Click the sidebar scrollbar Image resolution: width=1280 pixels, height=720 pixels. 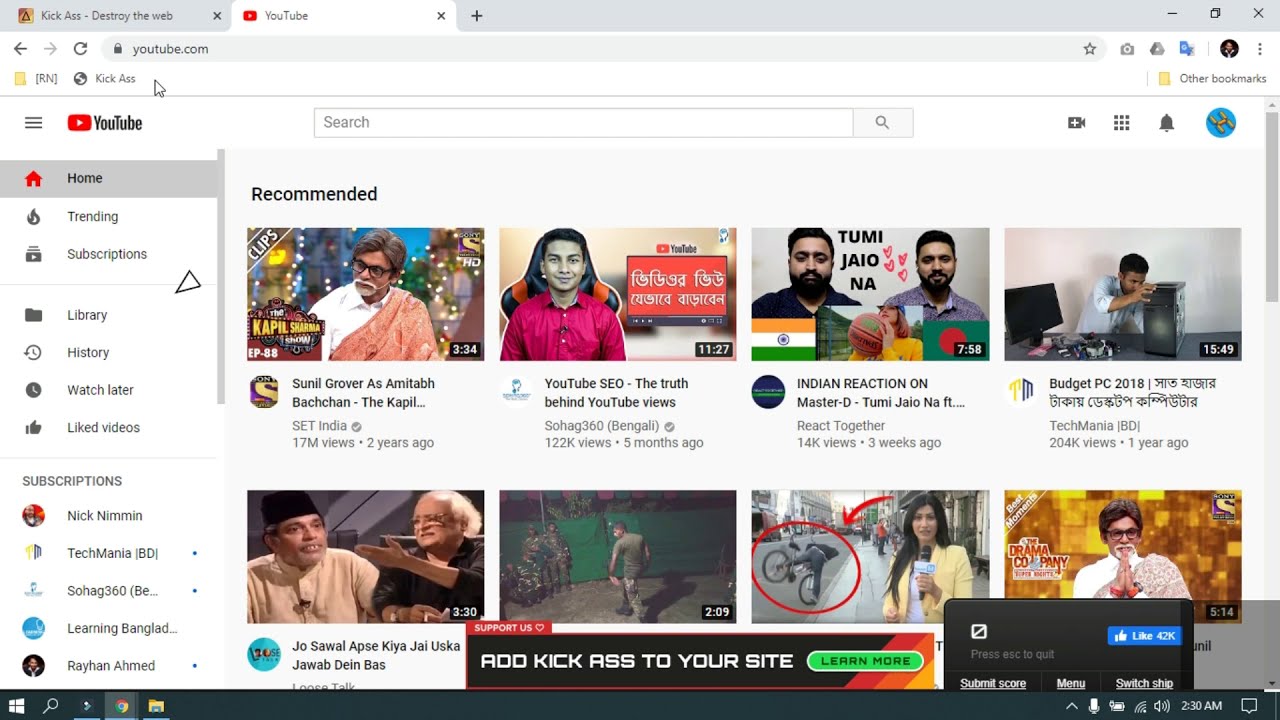221,277
